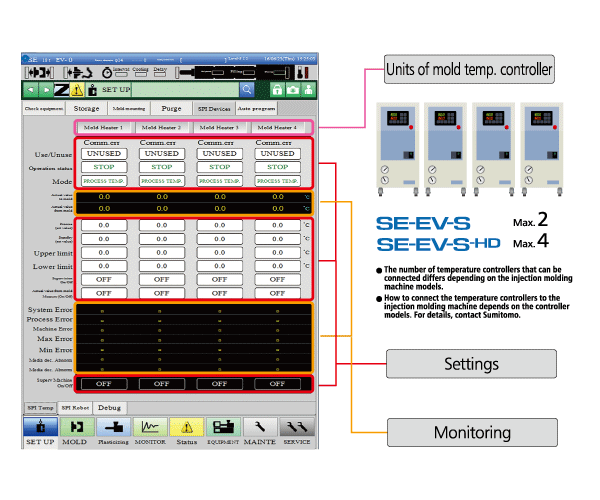Toggle Superv.Machine OFF for Mold Heater 1
The width and height of the screenshot is (600, 500).
(104, 384)
